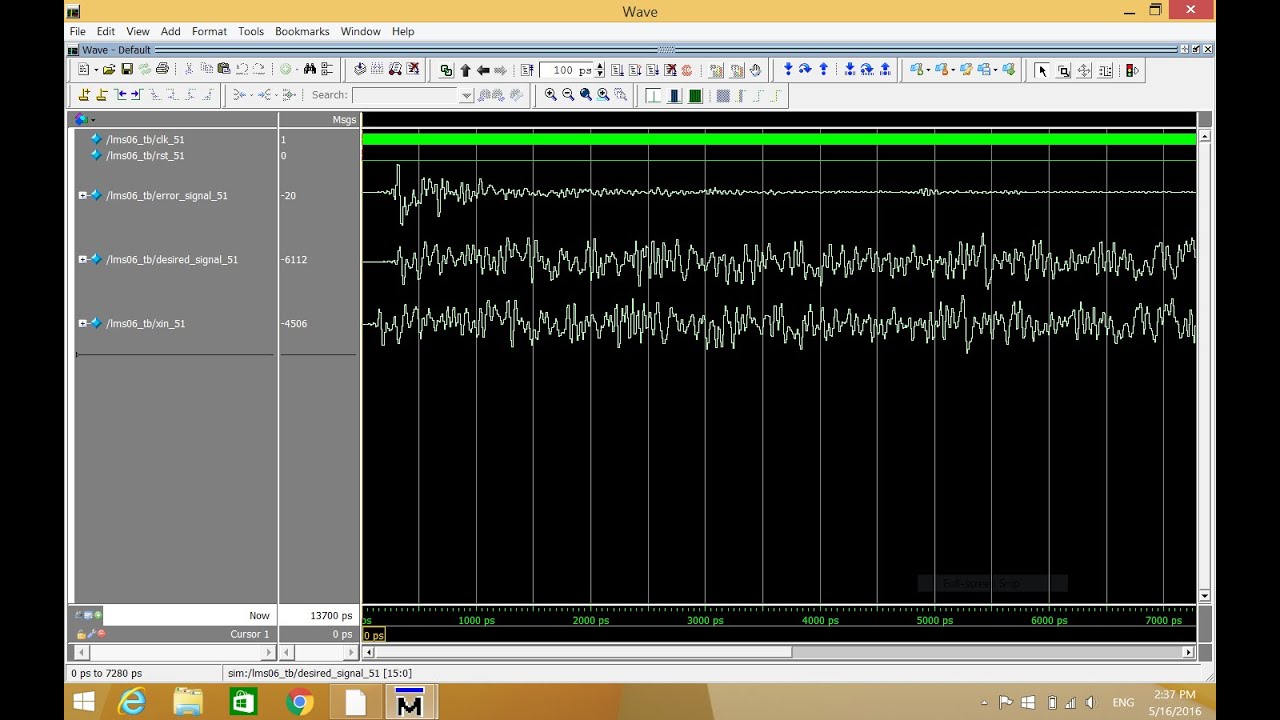Click the Step Into blue down-arrow icon
Viewport: 1280px width, 720px height.
click(788, 69)
